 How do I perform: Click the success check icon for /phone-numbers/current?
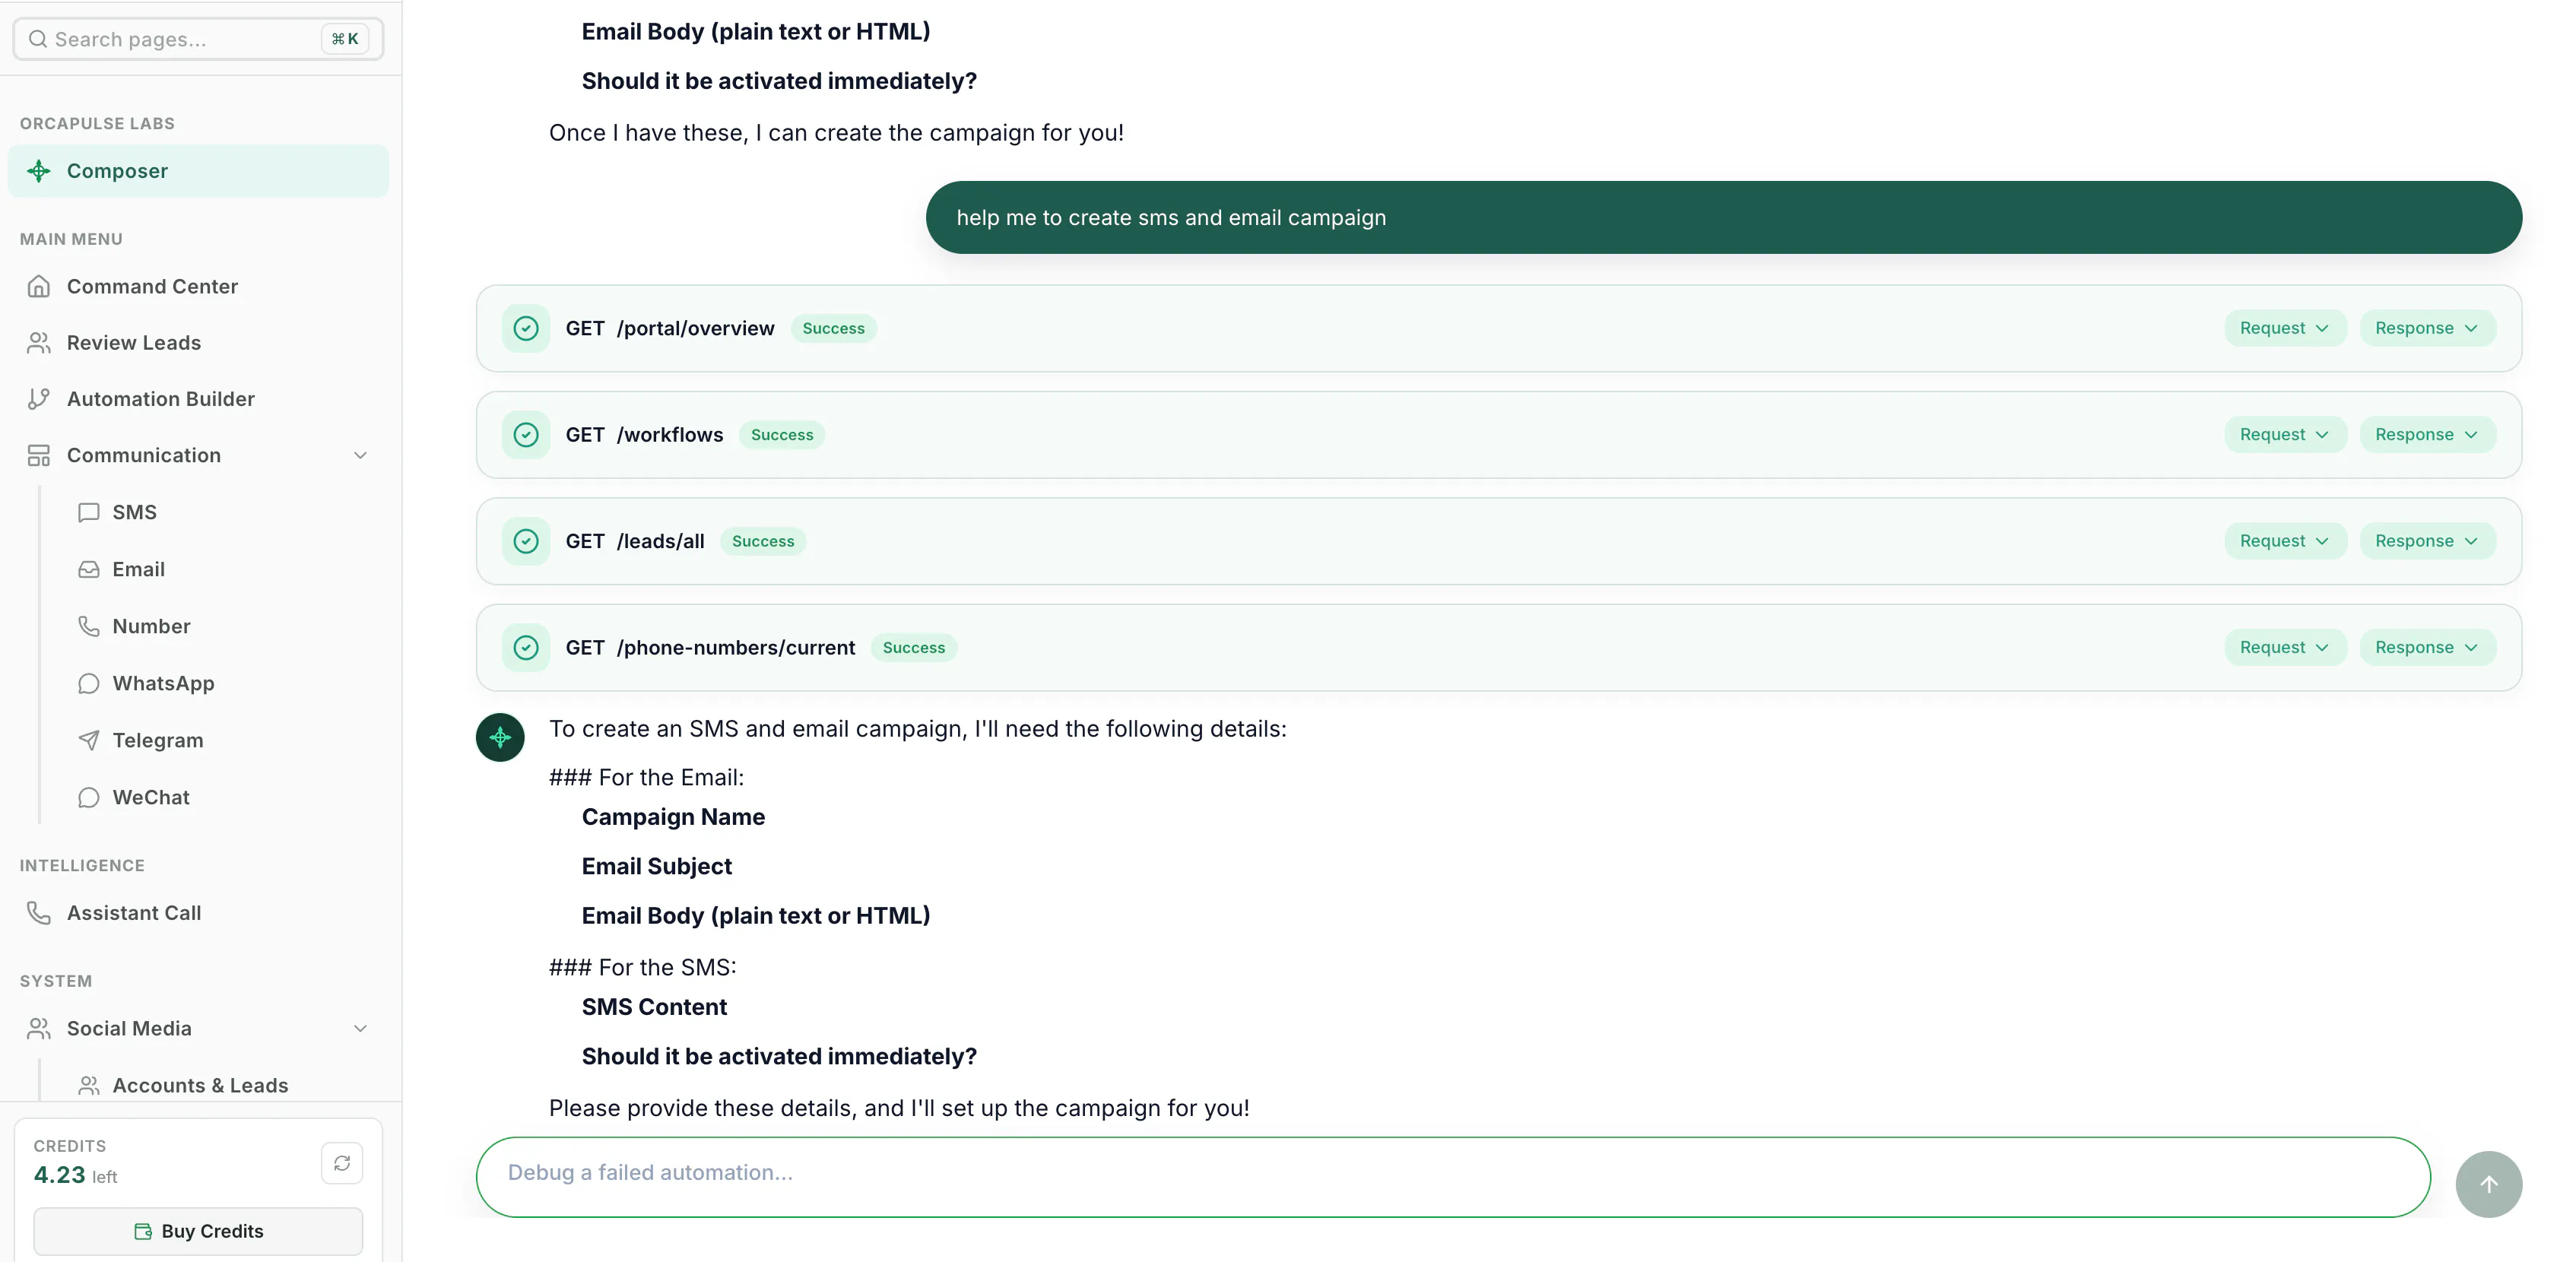526,648
